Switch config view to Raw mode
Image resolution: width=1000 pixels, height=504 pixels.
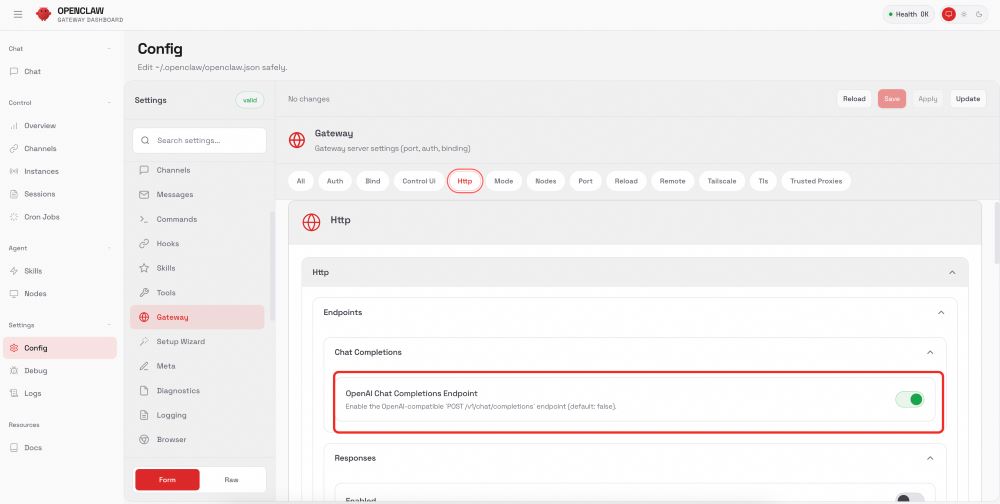pyautogui.click(x=232, y=480)
